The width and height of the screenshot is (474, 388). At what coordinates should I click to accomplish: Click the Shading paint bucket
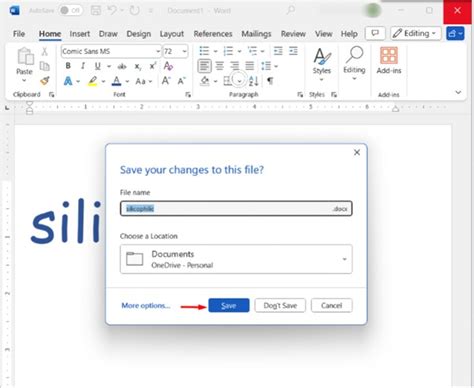click(205, 81)
